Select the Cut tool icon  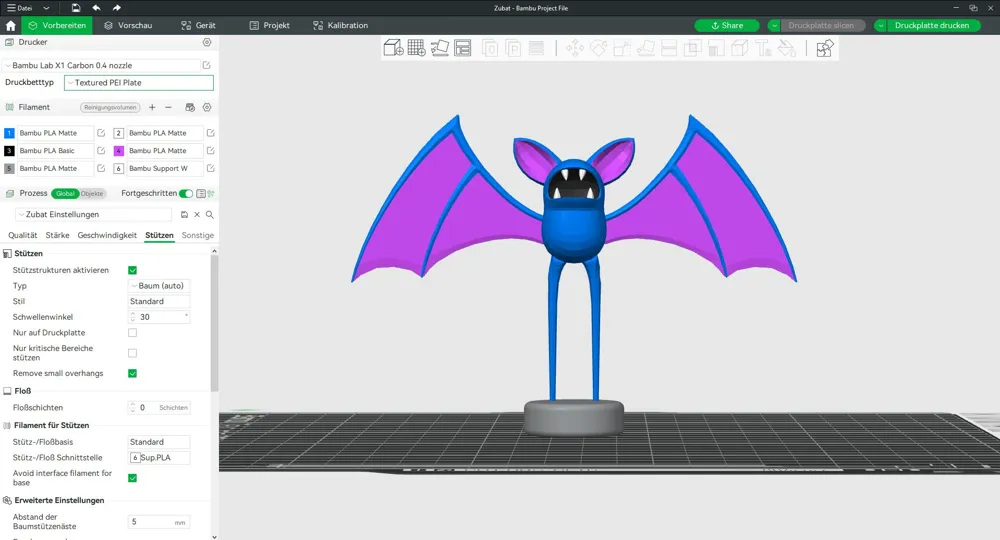(669, 48)
